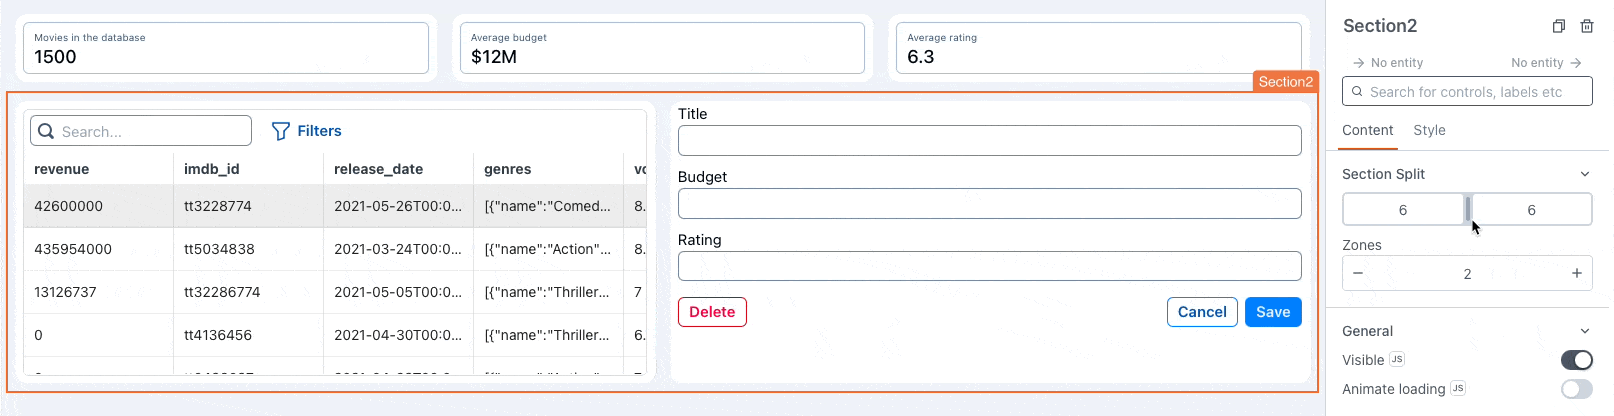Select the Average budget stat box

coord(662,48)
